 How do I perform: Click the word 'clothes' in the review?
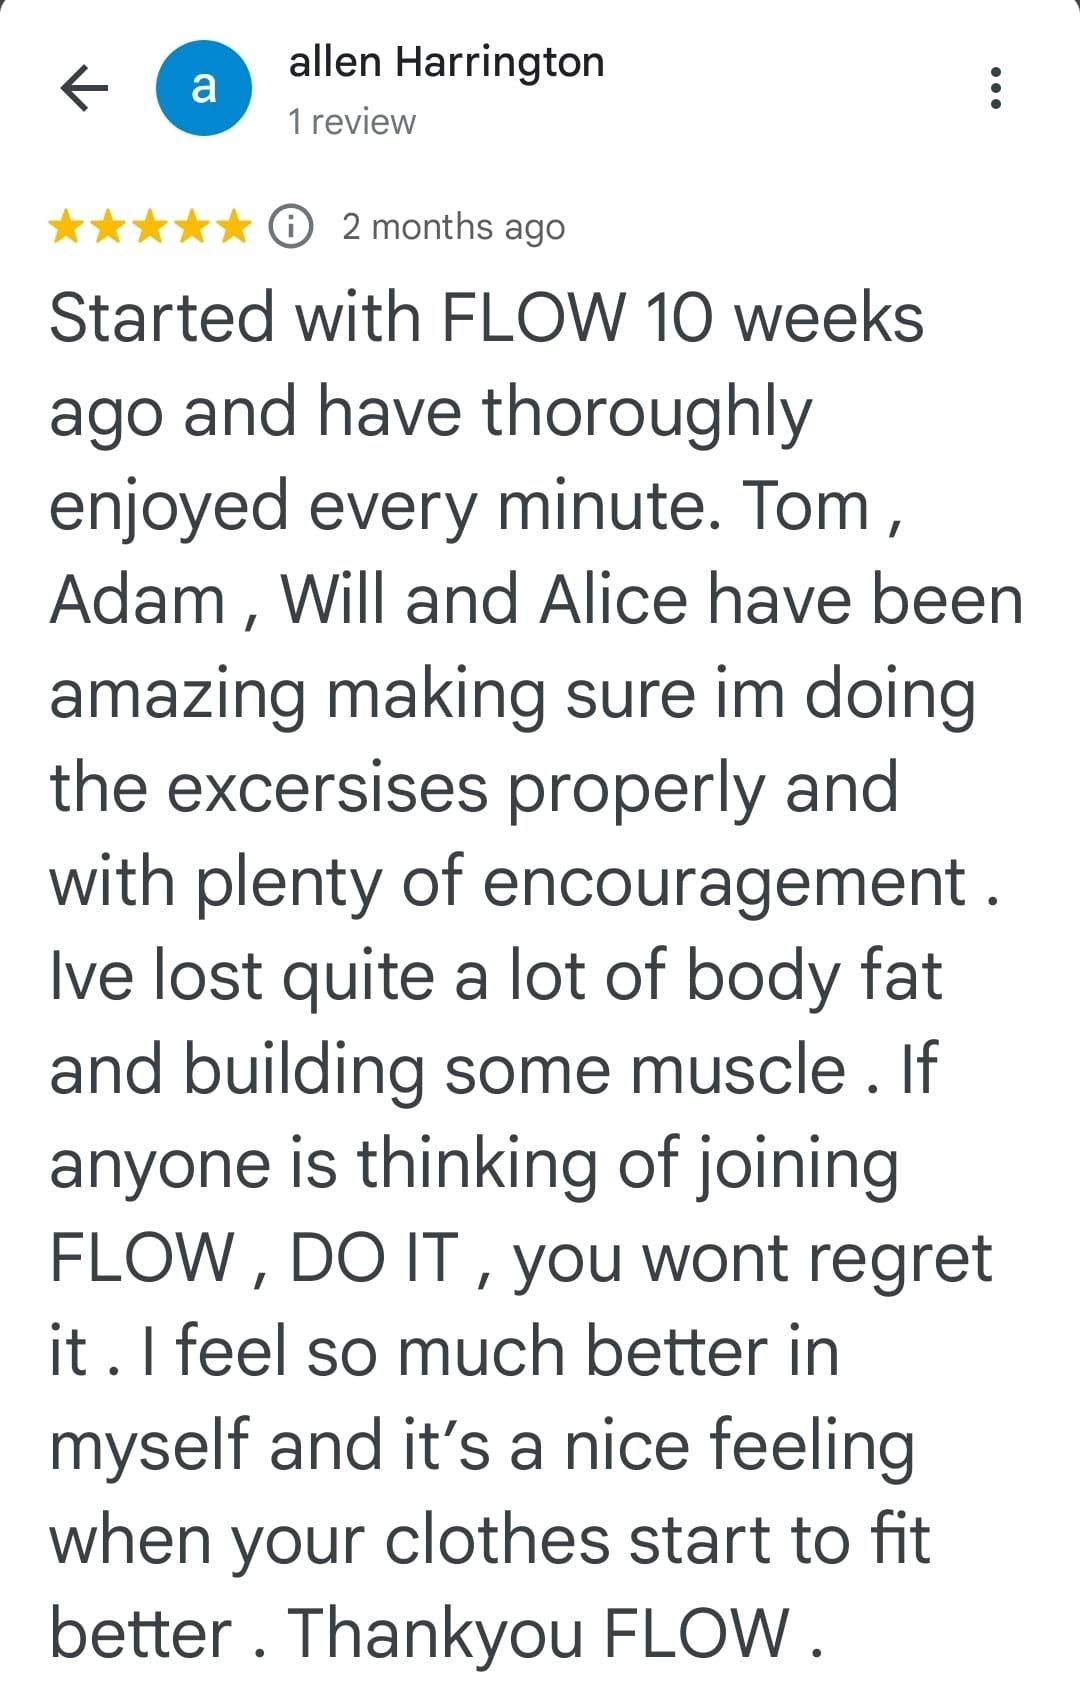[x=496, y=1540]
